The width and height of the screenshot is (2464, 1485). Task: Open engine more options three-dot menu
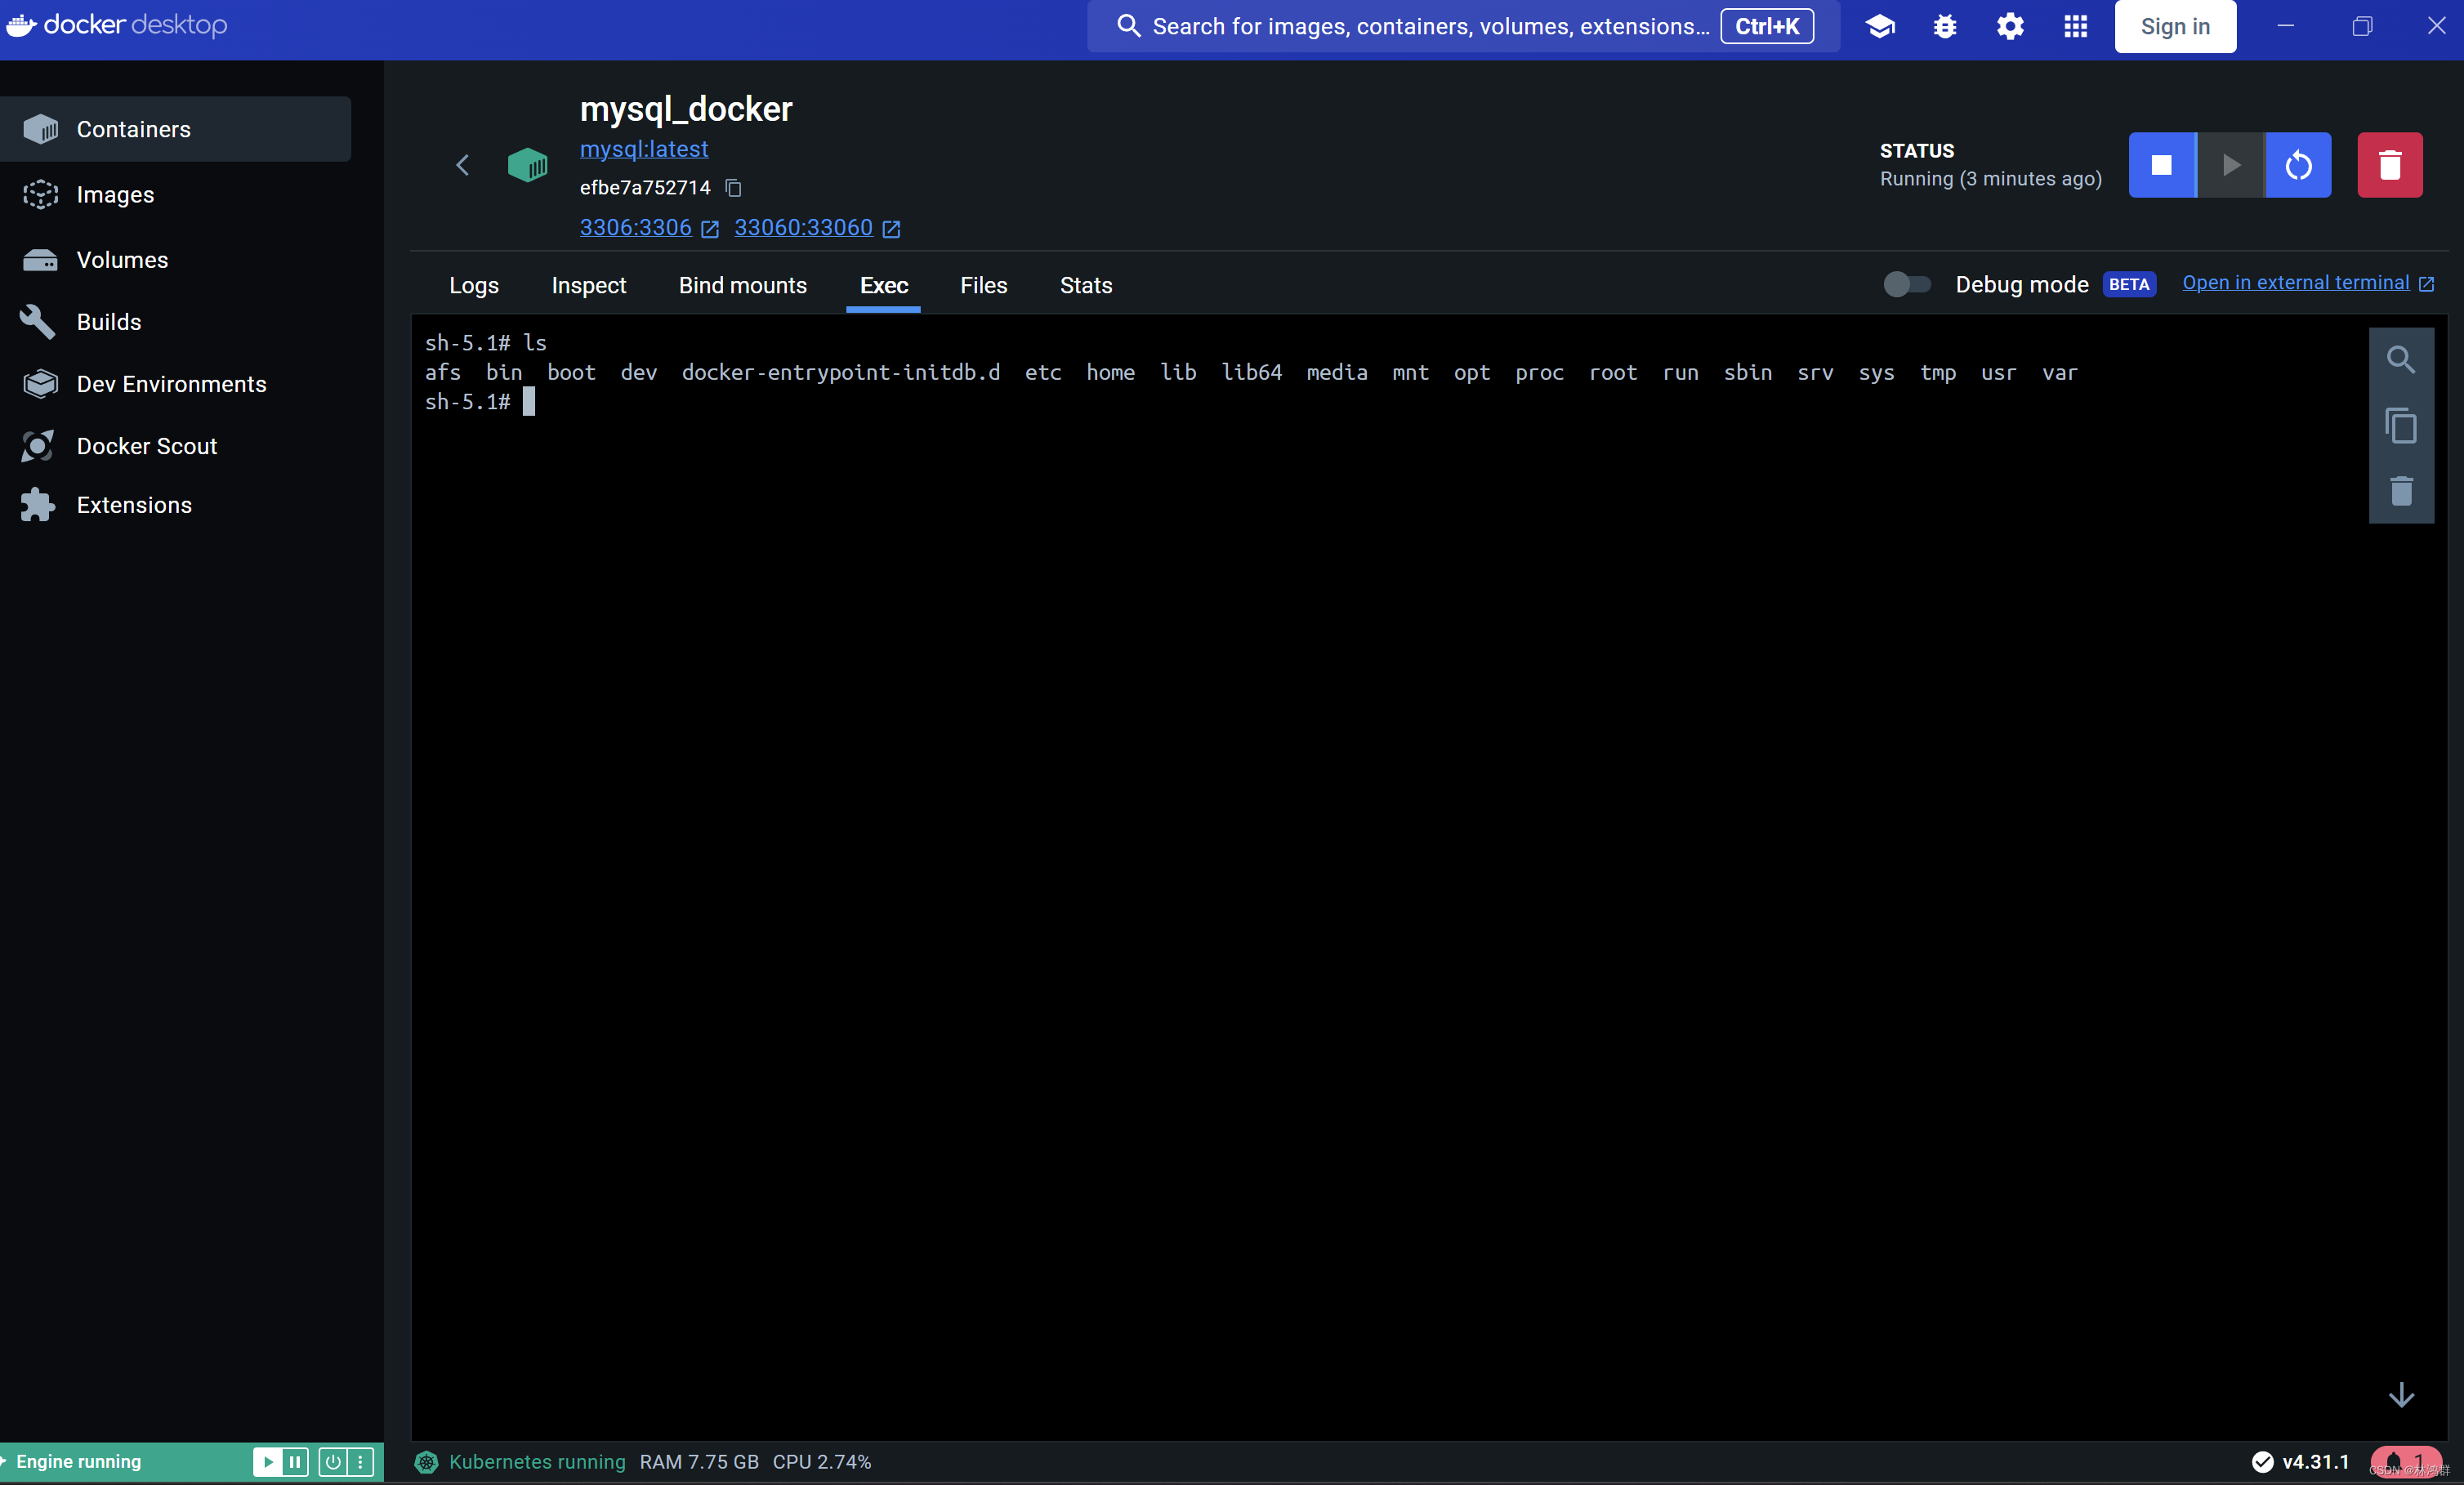click(361, 1462)
